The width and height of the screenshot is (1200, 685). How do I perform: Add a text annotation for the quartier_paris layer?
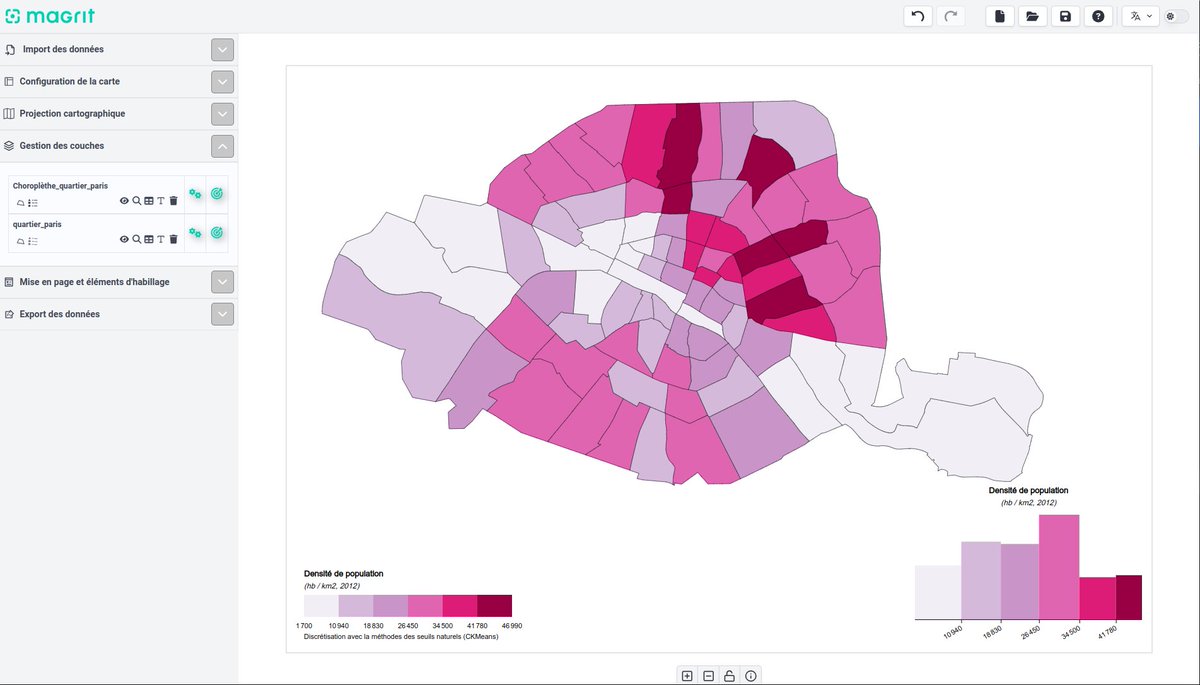pos(160,238)
